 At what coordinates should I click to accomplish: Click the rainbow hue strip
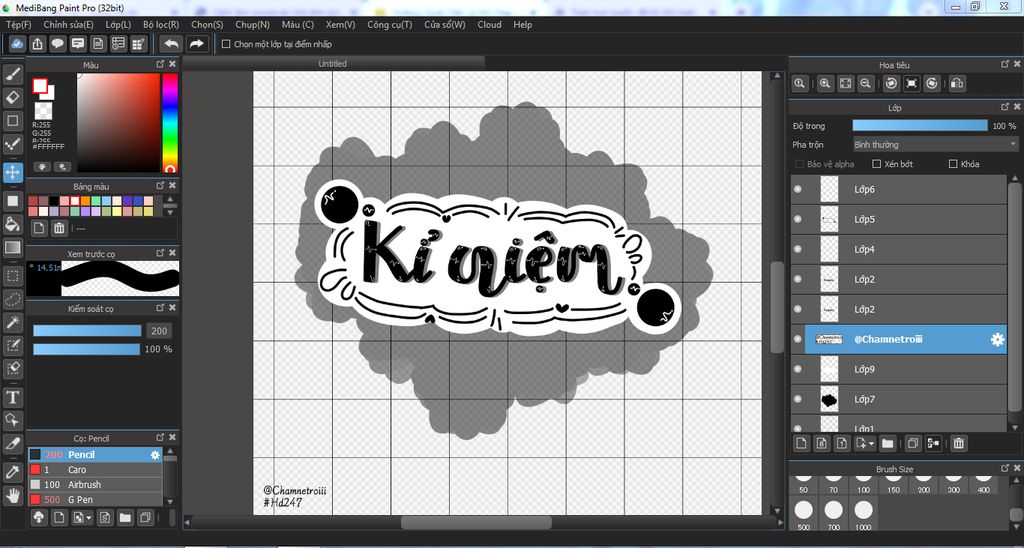click(170, 123)
